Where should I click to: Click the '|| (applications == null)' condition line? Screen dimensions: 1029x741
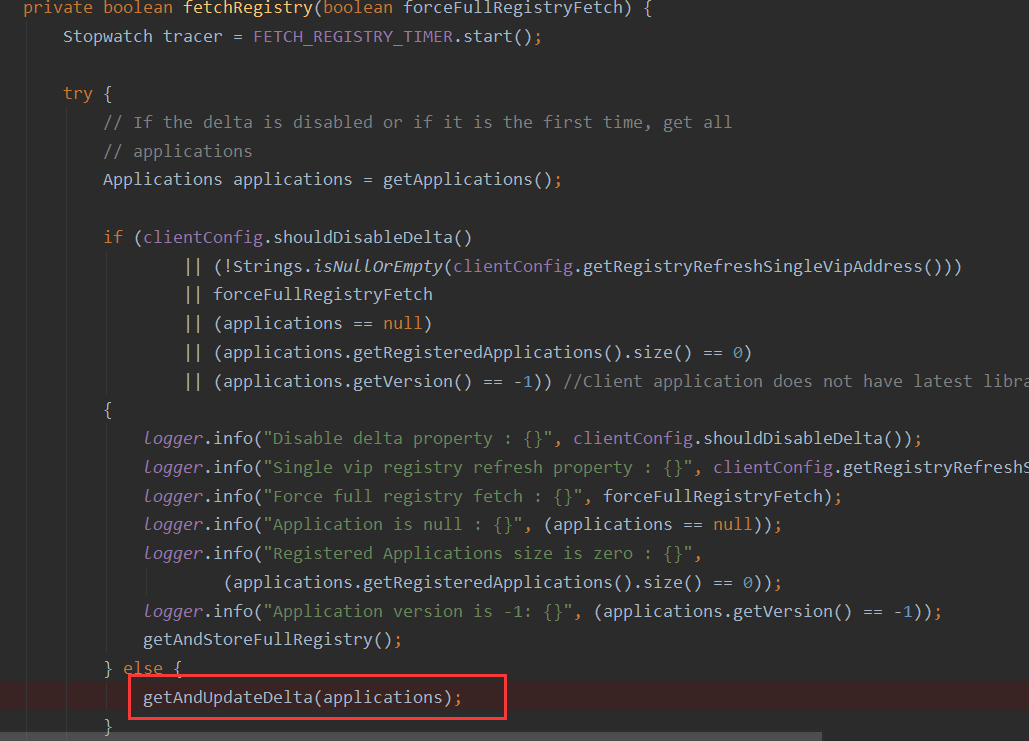point(308,324)
